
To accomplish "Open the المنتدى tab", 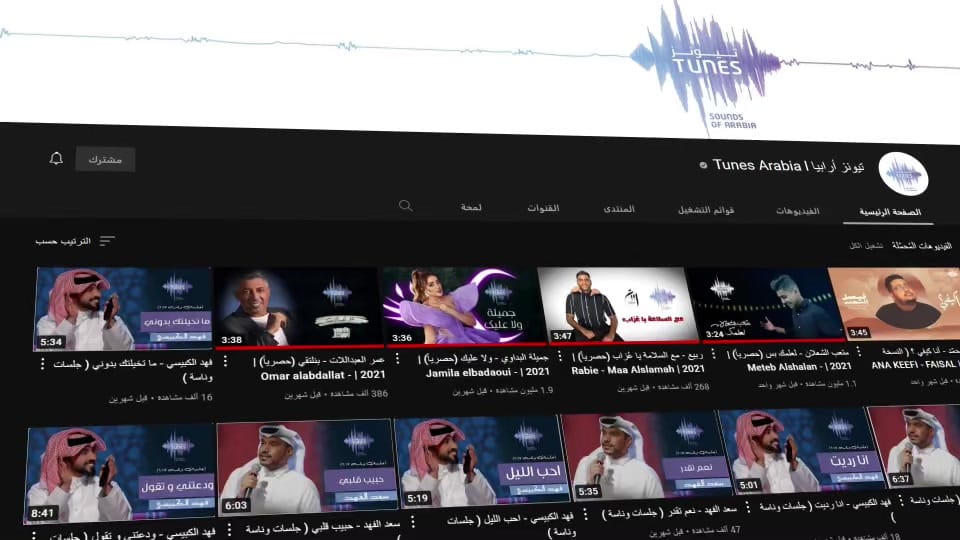I will 619,209.
